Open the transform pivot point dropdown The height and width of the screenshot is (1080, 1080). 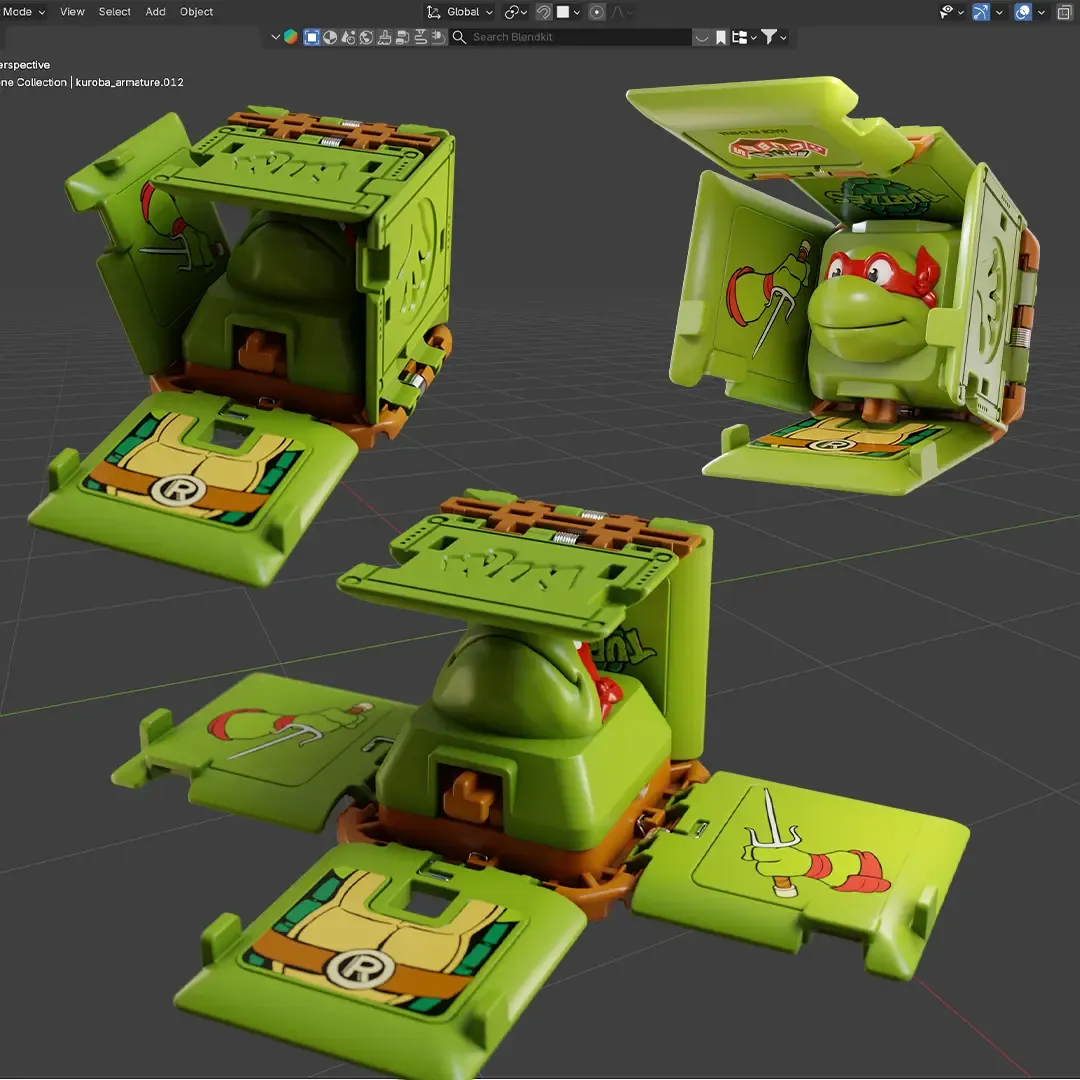pos(515,12)
